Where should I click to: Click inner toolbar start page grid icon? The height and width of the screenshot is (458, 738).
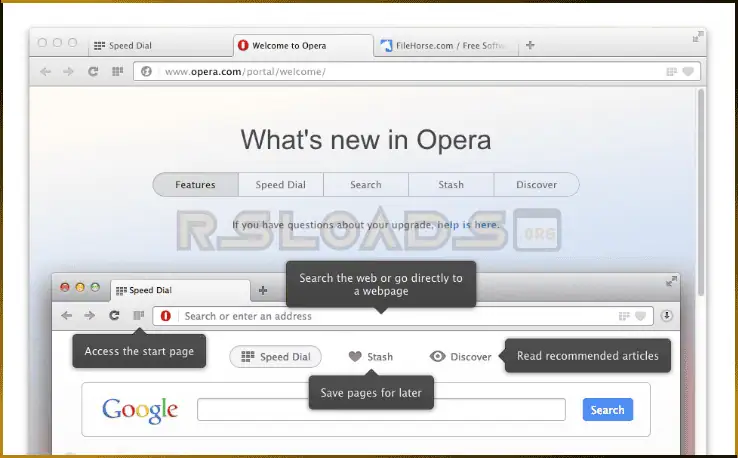pos(138,315)
